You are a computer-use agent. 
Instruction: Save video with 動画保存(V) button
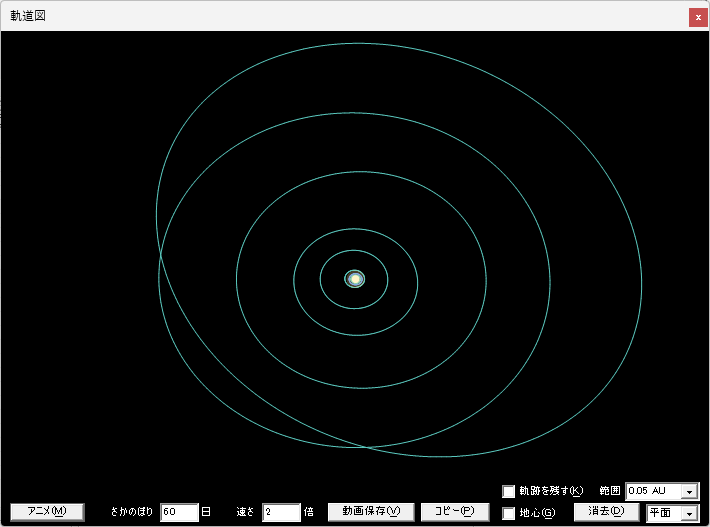pyautogui.click(x=371, y=512)
